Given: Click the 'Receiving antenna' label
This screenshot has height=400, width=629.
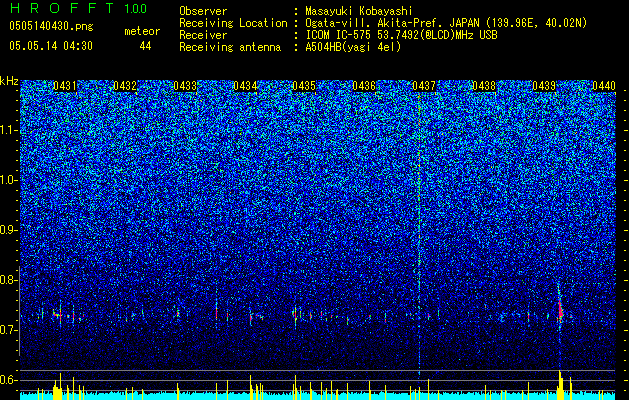Looking at the screenshot, I should click(x=230, y=47).
